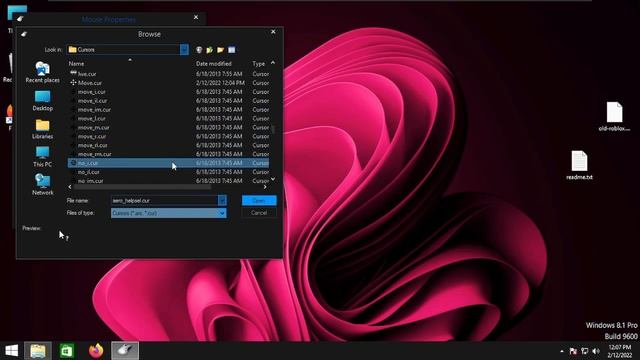The height and width of the screenshot is (360, 640).
Task: Select the no_il.cur file
Action: tap(88, 172)
